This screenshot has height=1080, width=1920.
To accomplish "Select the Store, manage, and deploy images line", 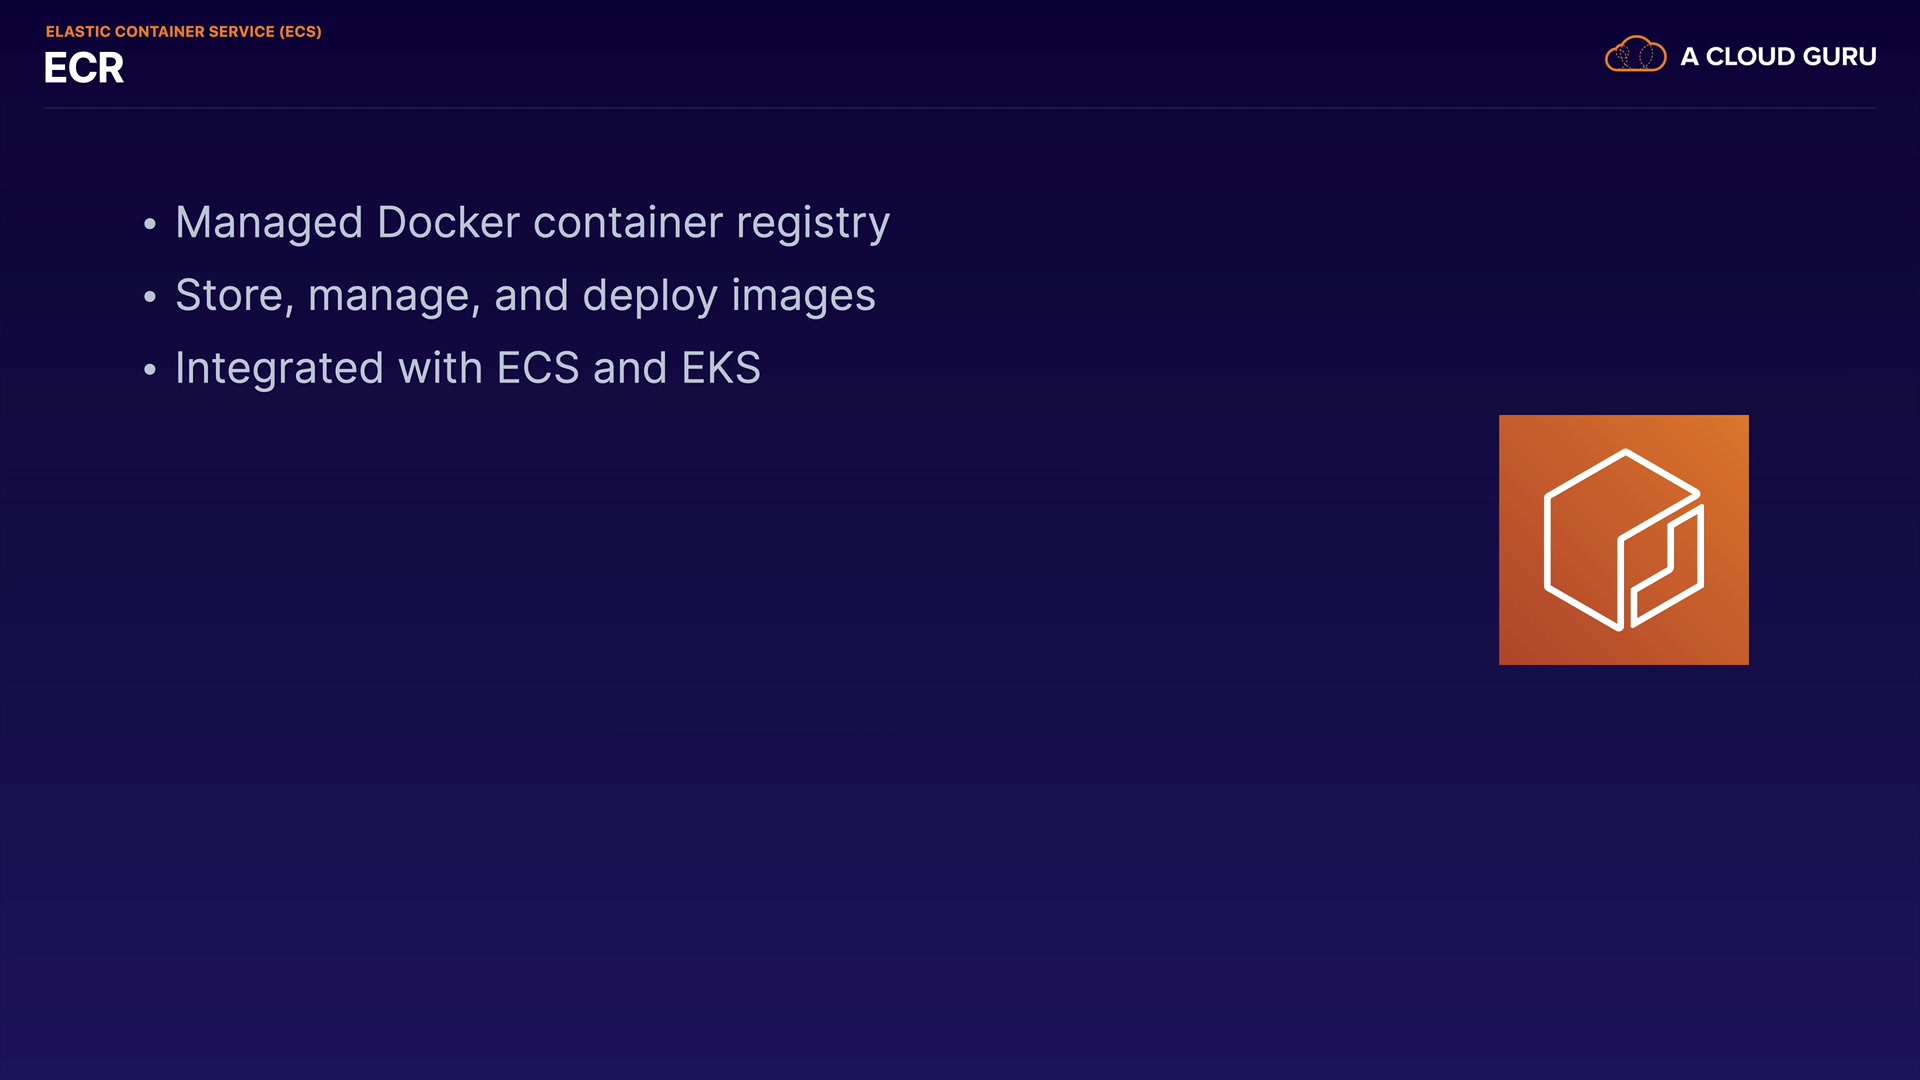I will (x=525, y=296).
